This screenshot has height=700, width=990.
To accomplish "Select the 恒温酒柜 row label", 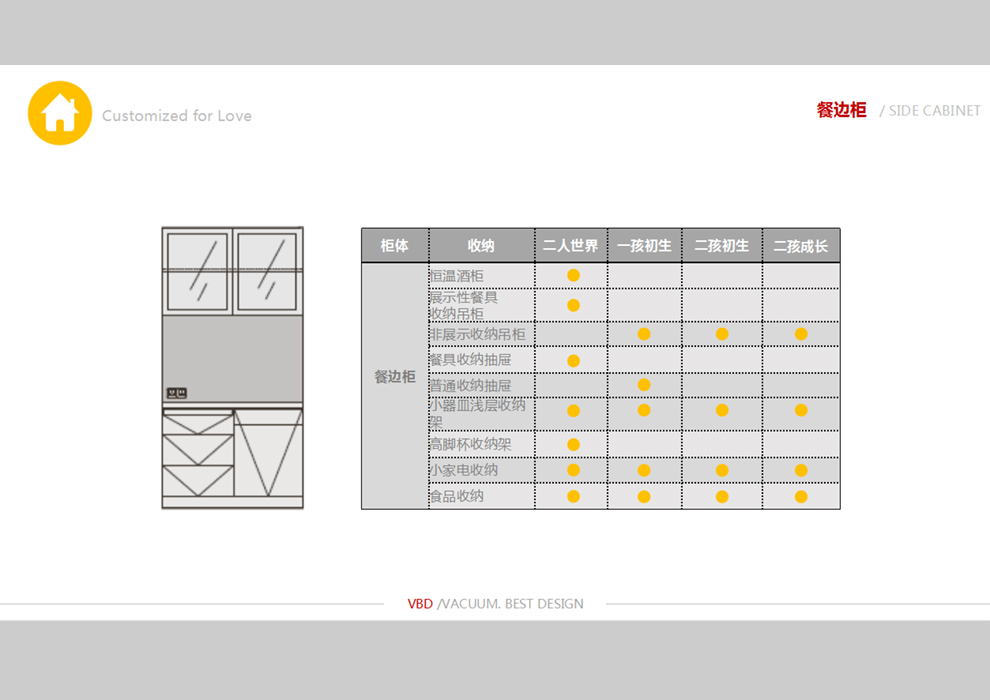I will (456, 276).
